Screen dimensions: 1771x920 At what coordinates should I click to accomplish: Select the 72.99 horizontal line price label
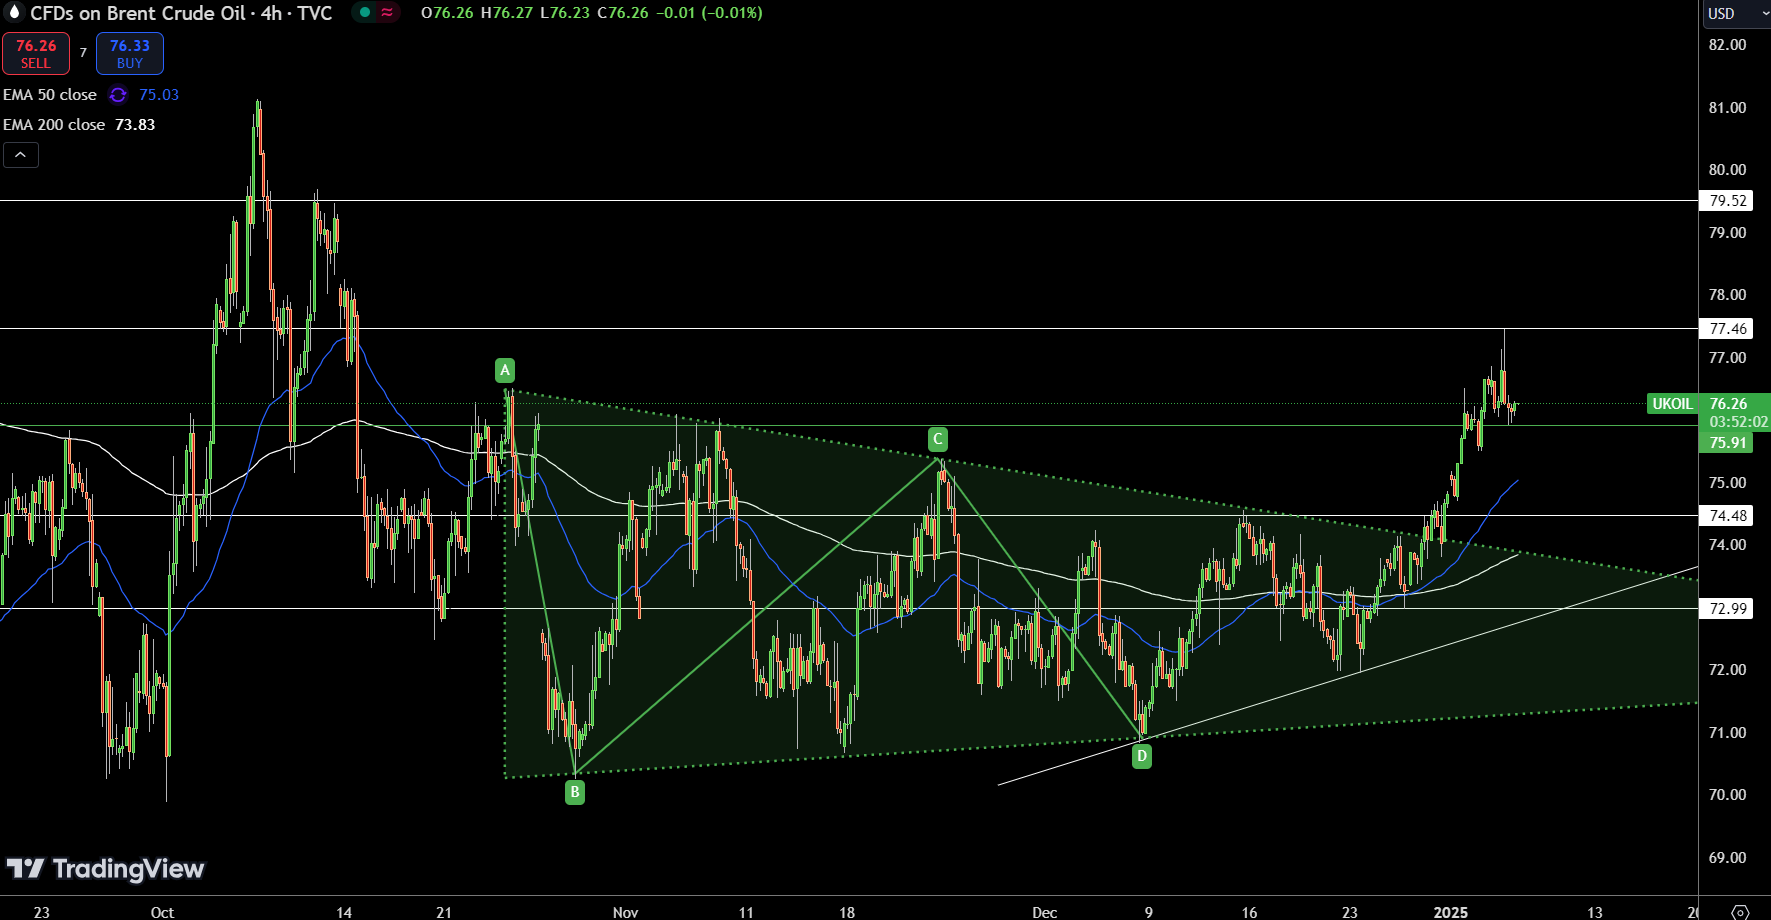[1727, 609]
